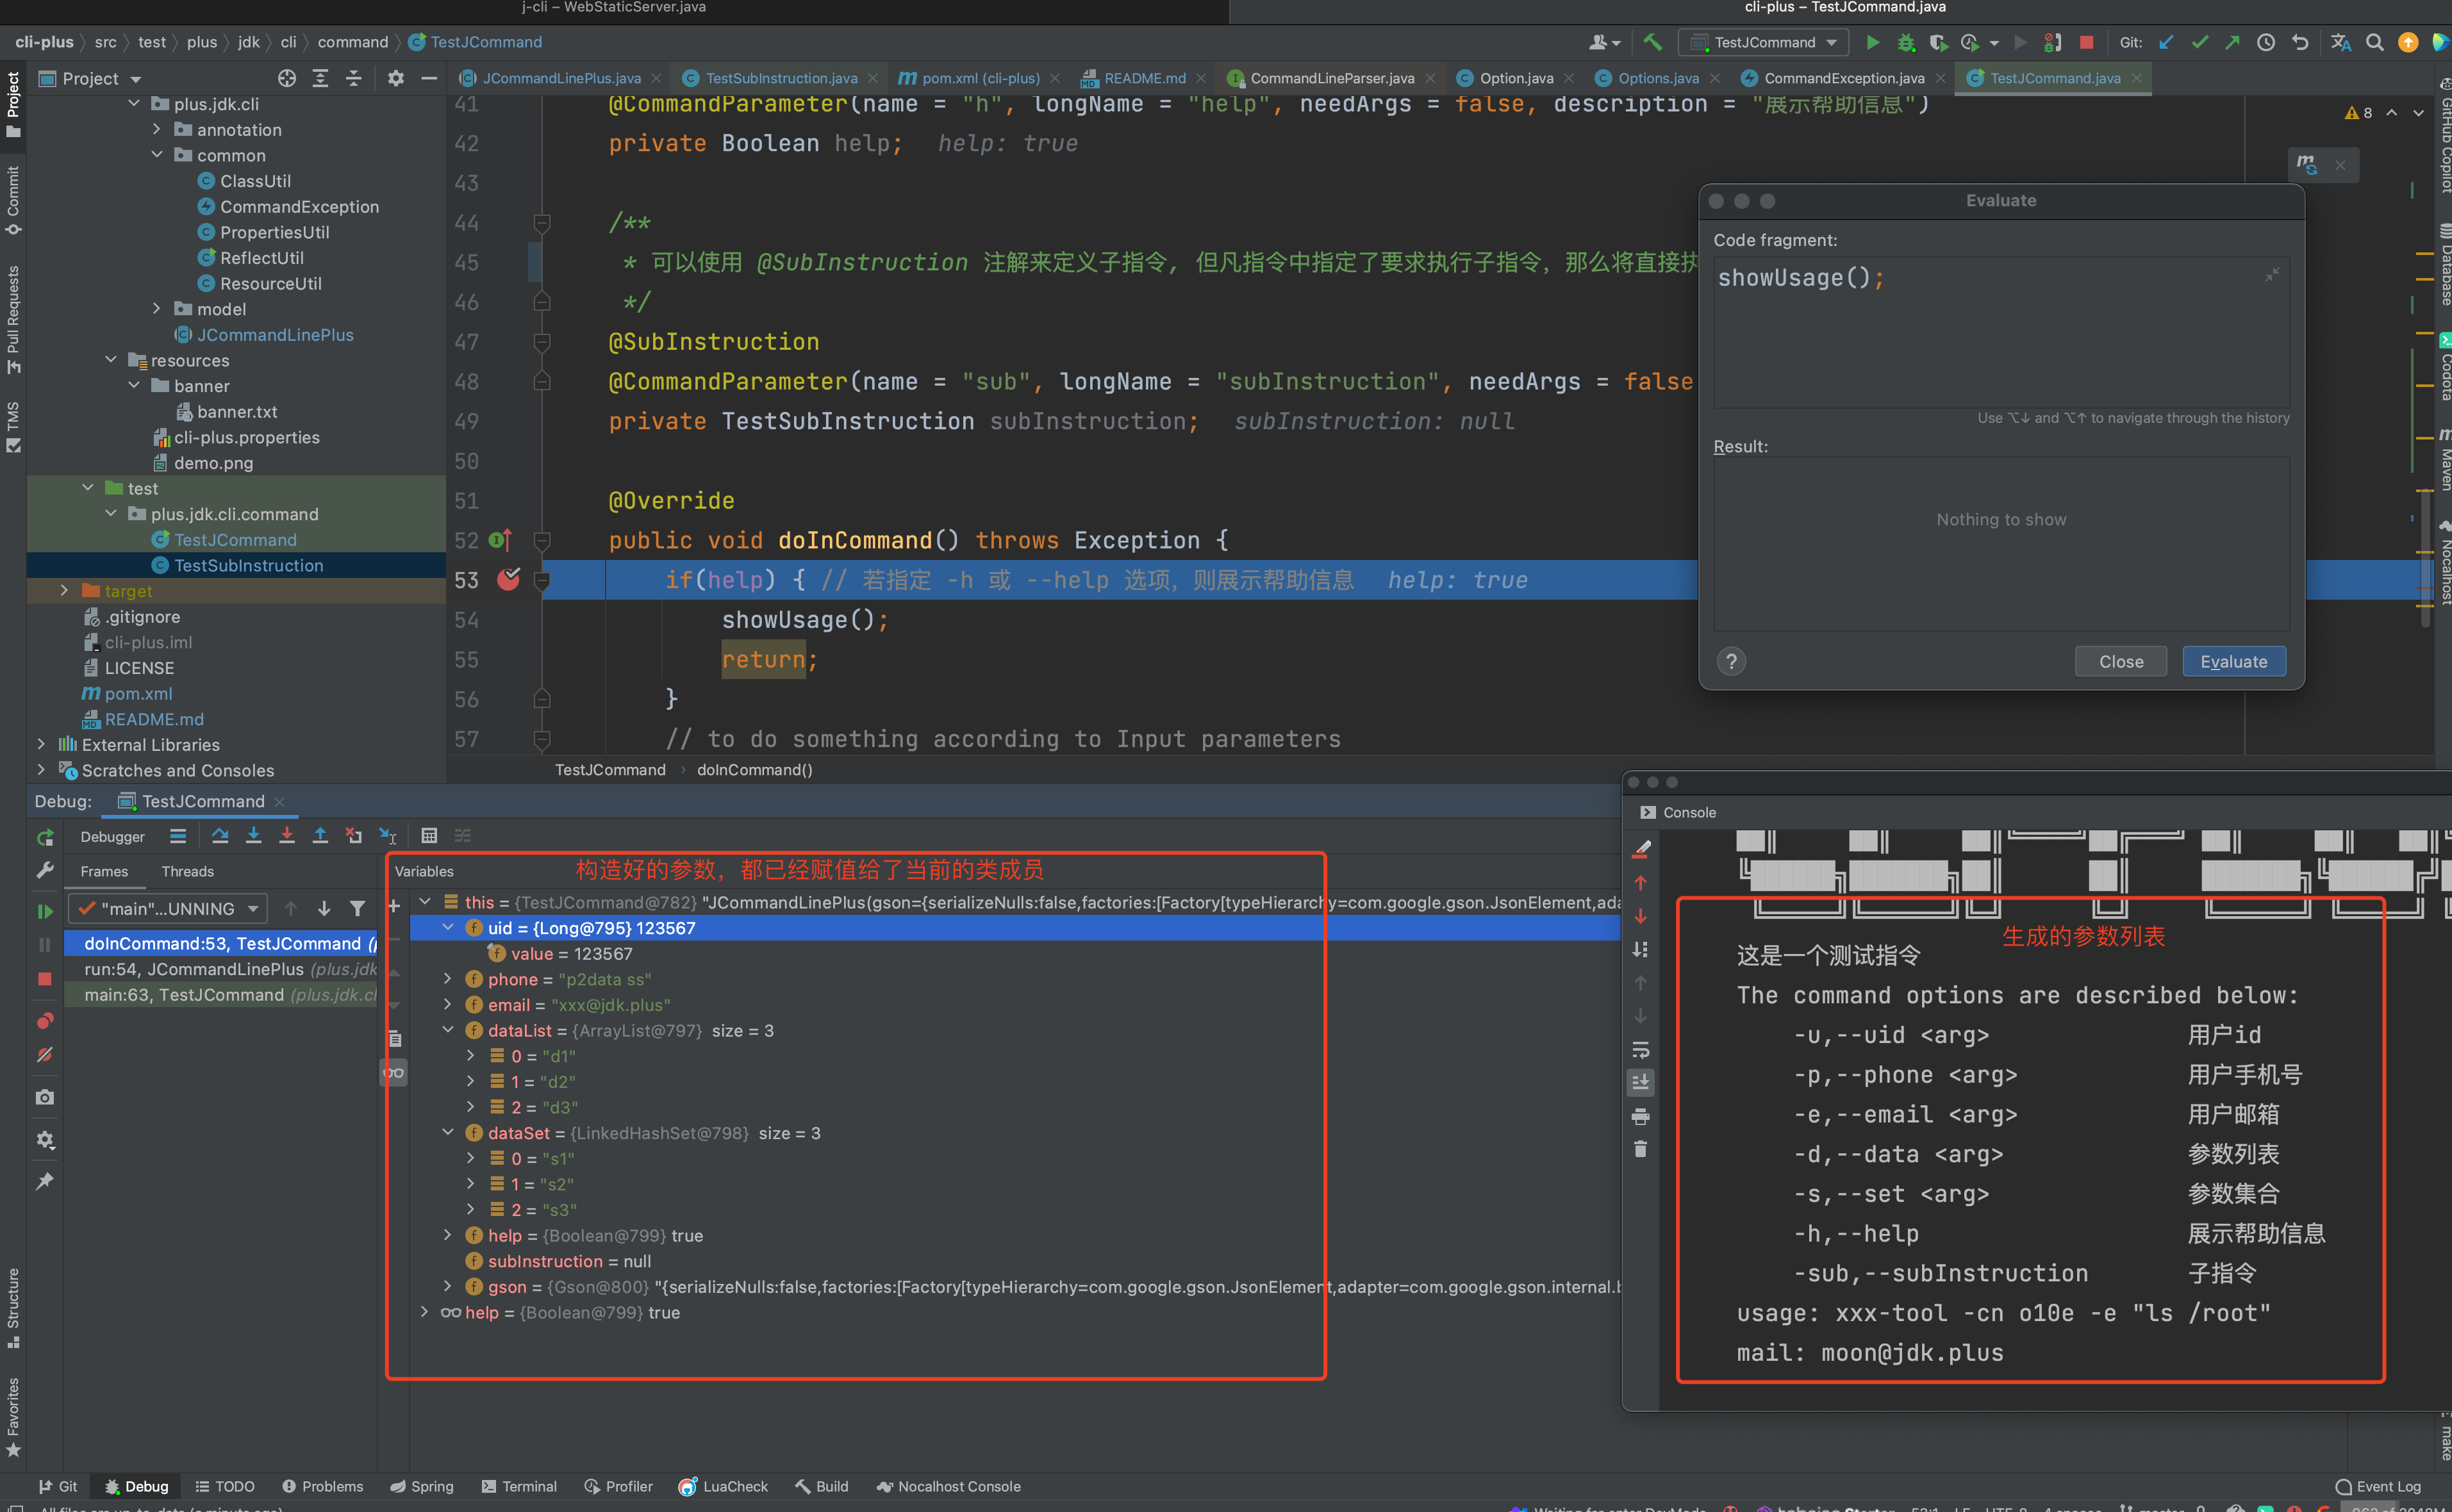
Task: Click the Step Over debugger icon
Action: coord(220,836)
